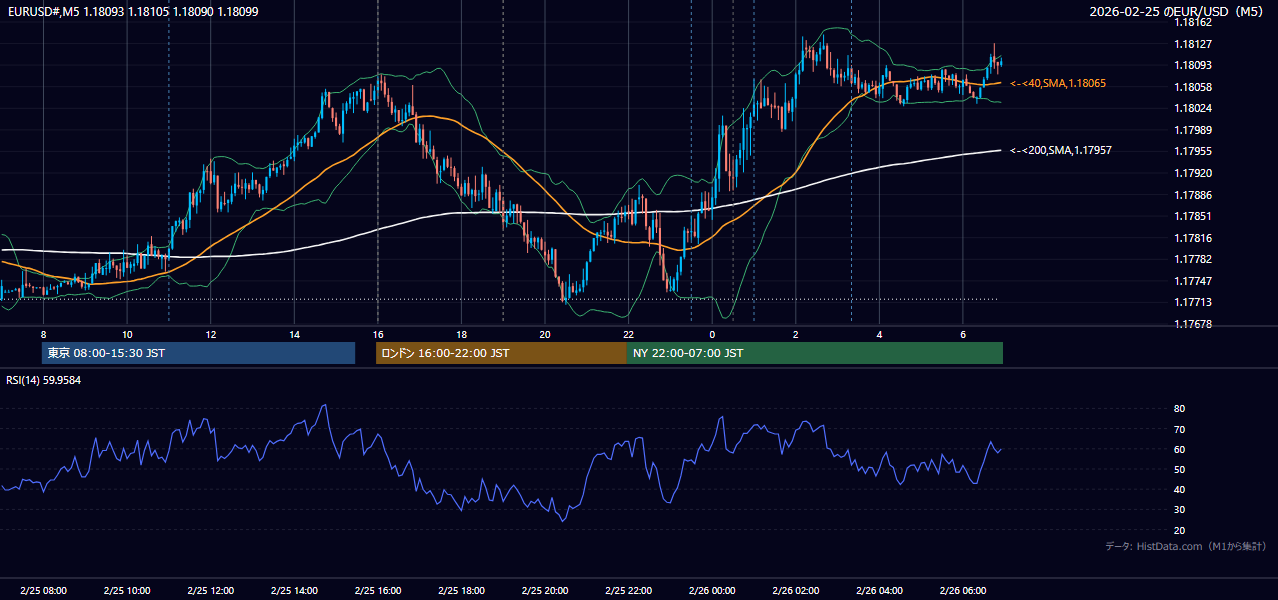Click the bottom date label 2/25 12:00

click(211, 590)
